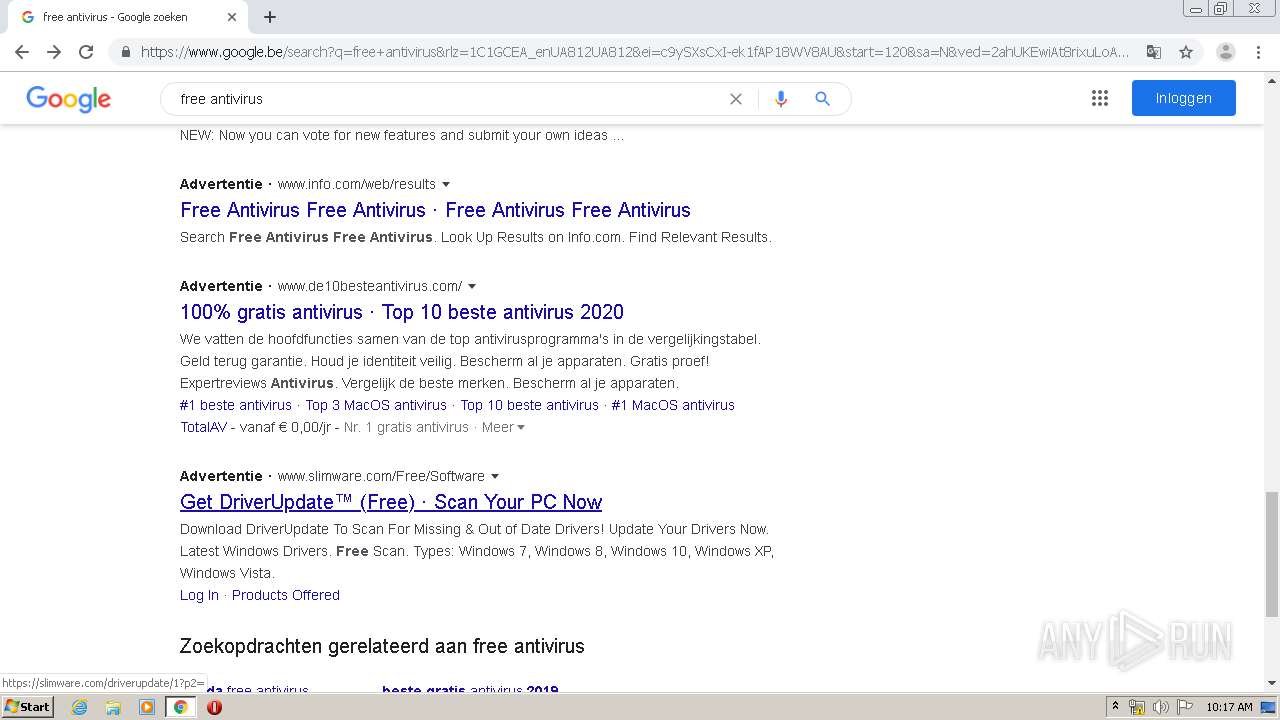
Task: Open 'Get DriverUpdate (Free)' ad link
Action: [x=391, y=502]
